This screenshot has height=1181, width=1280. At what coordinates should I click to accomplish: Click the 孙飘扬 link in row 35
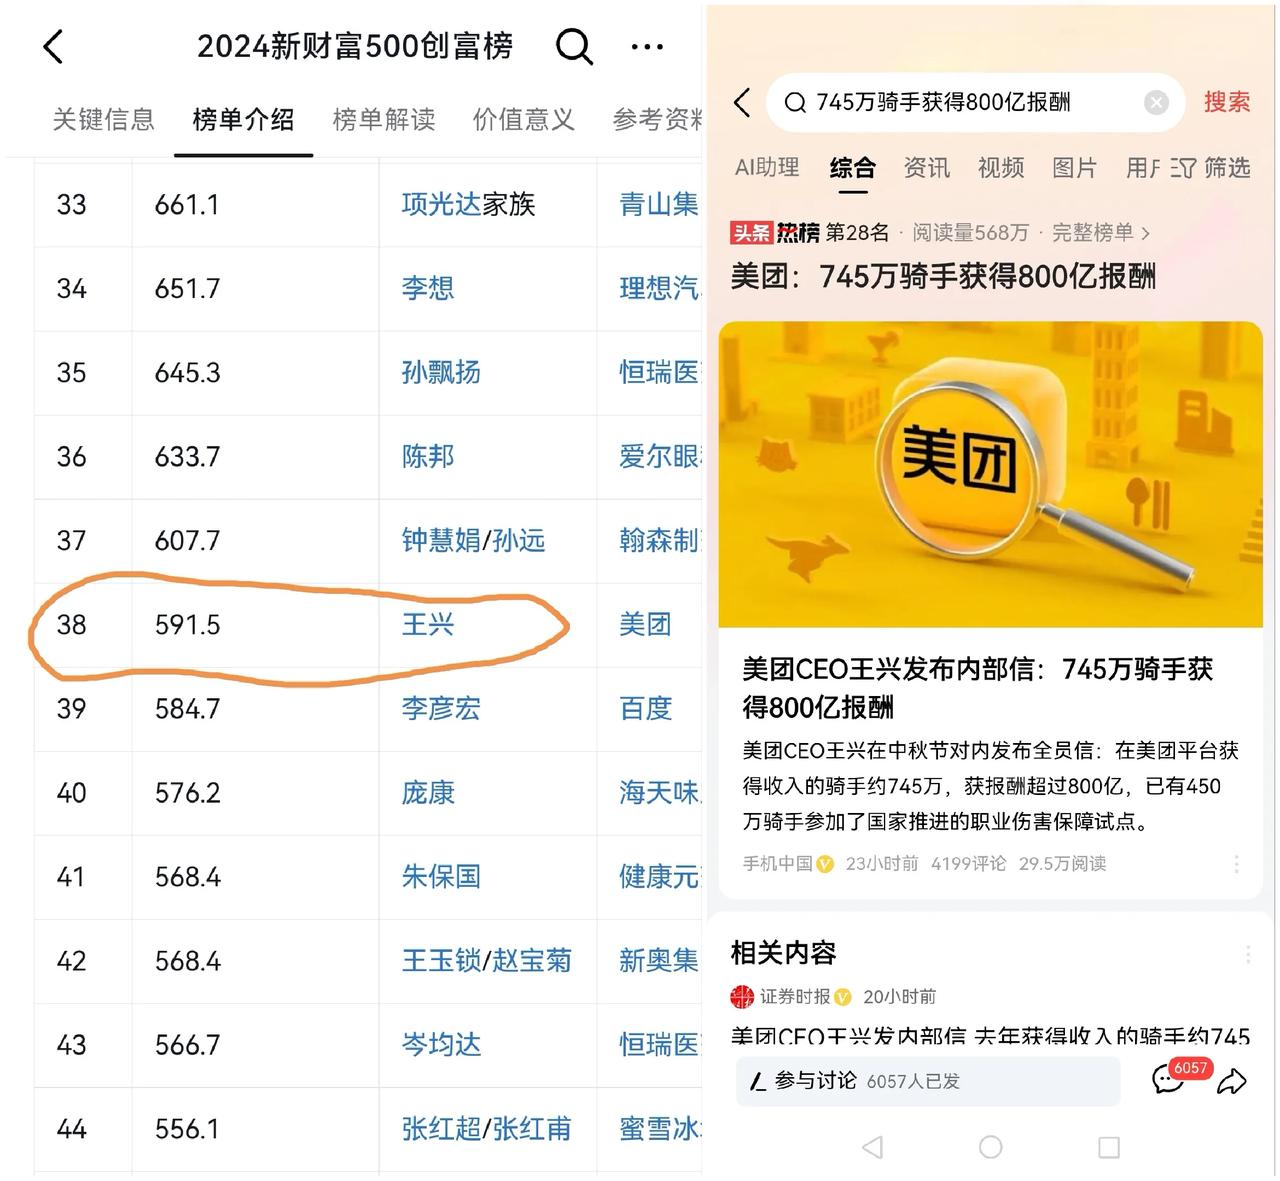[441, 373]
